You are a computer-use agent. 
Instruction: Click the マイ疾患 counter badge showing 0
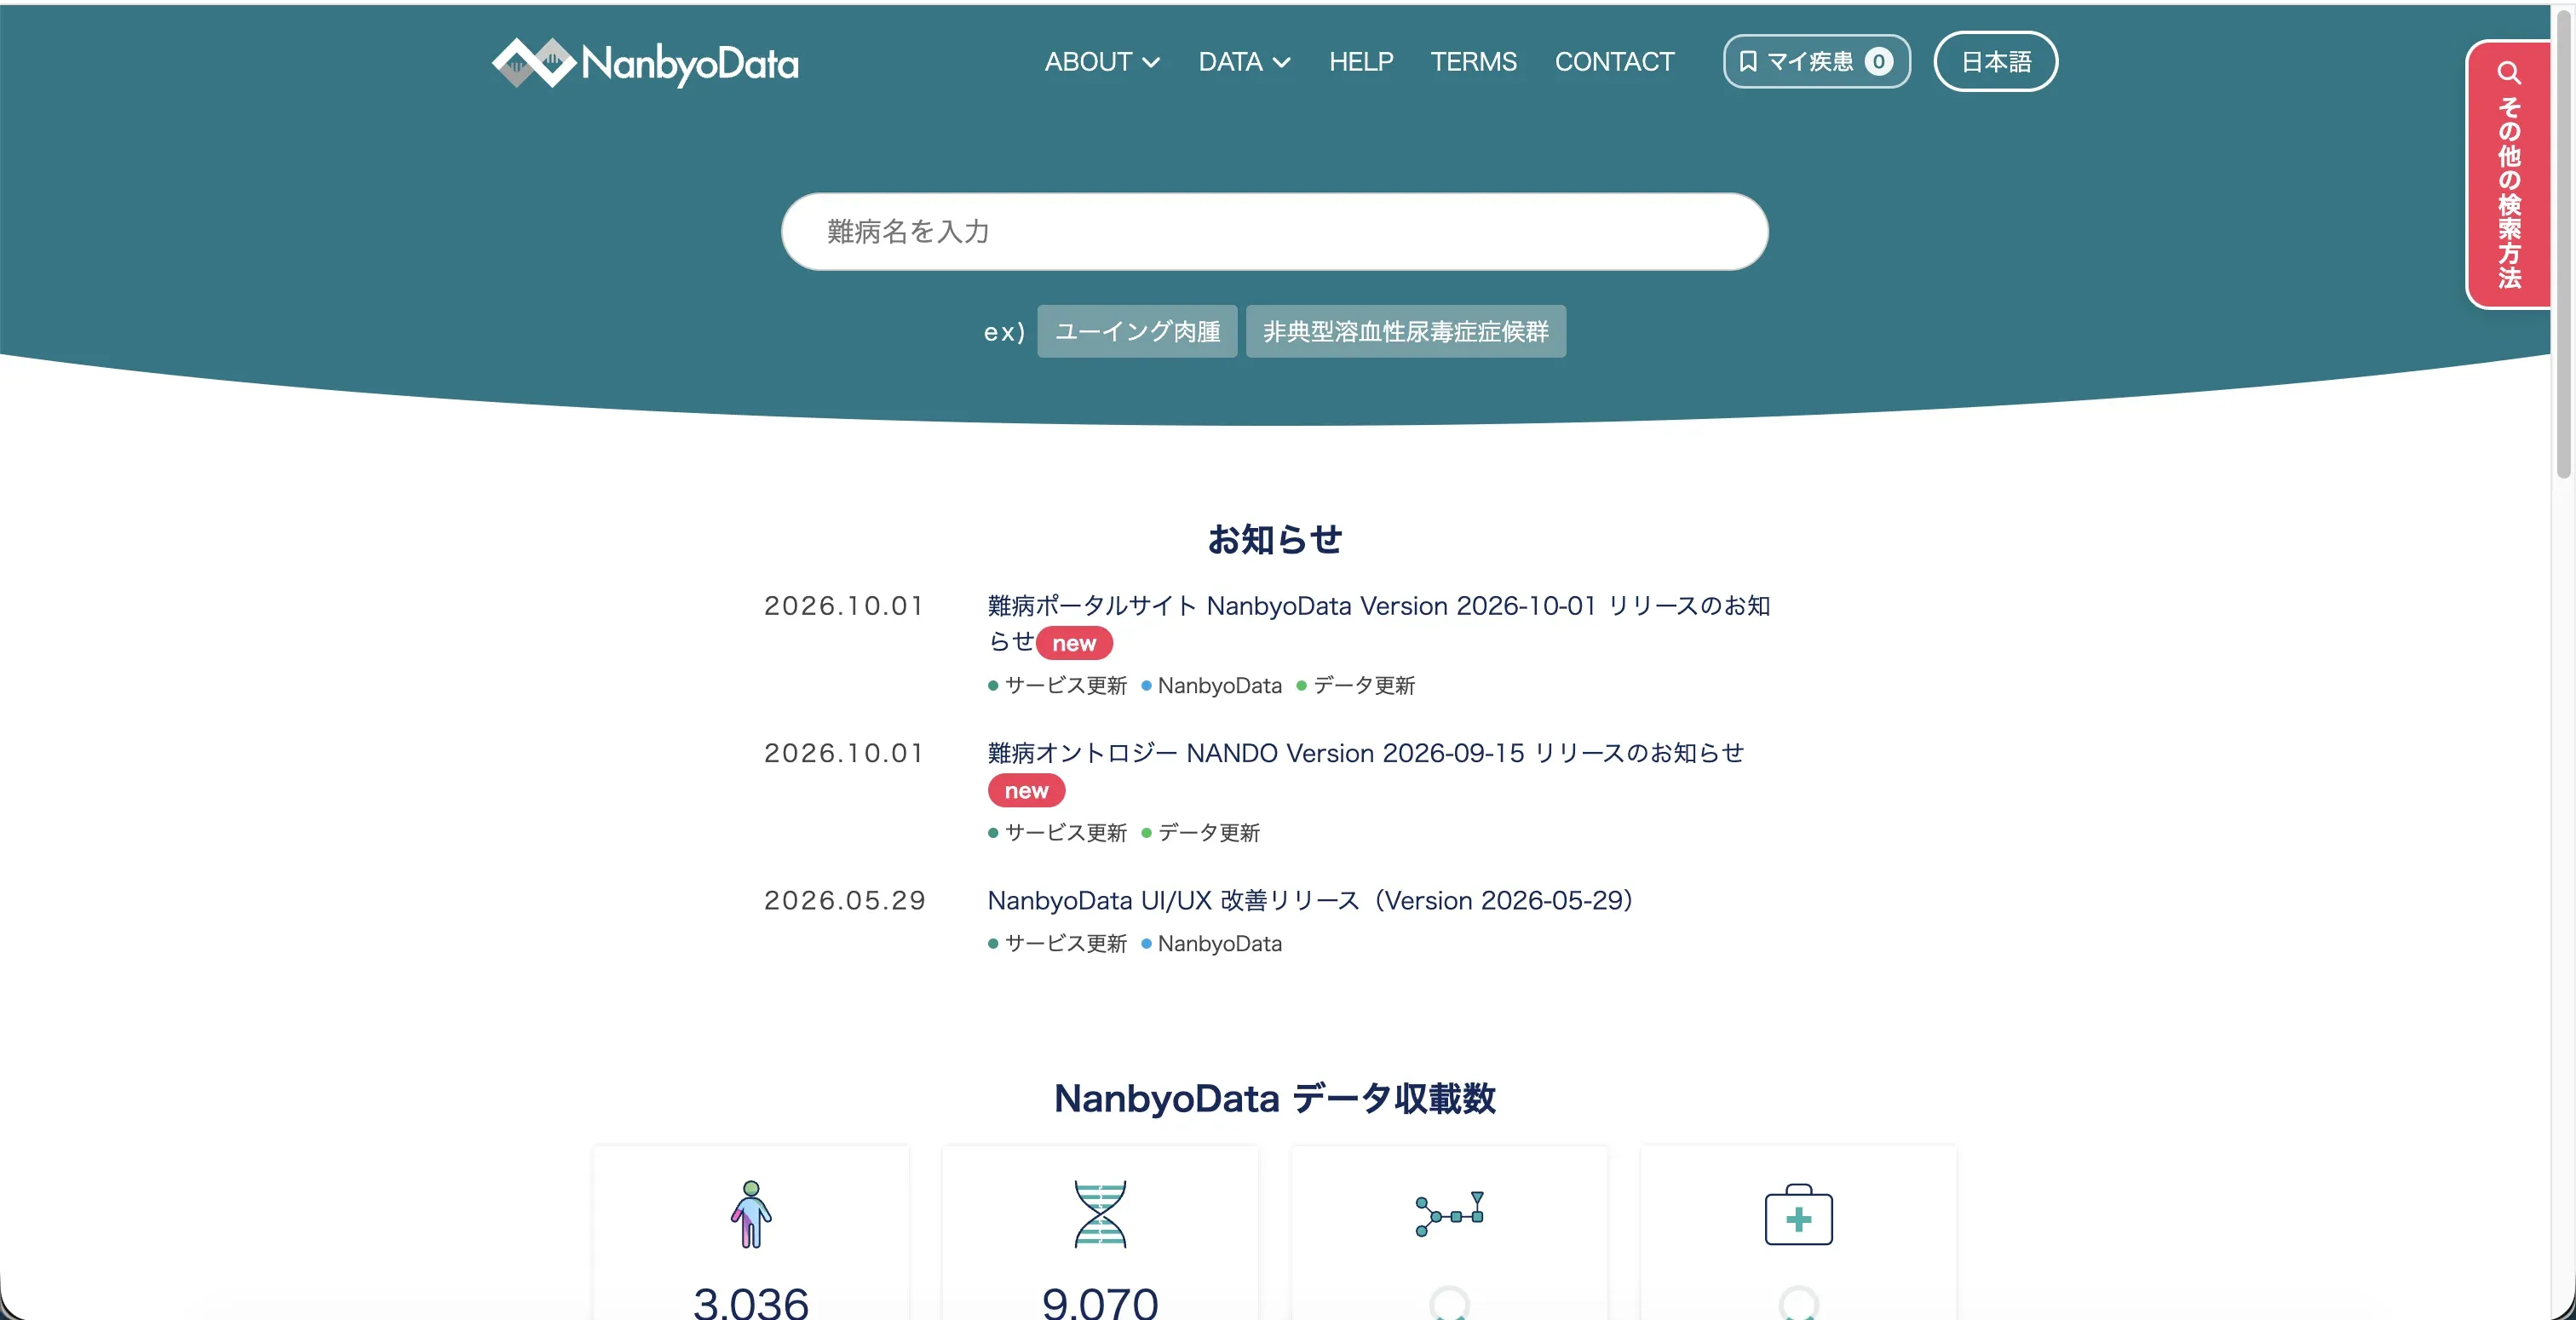[1879, 61]
